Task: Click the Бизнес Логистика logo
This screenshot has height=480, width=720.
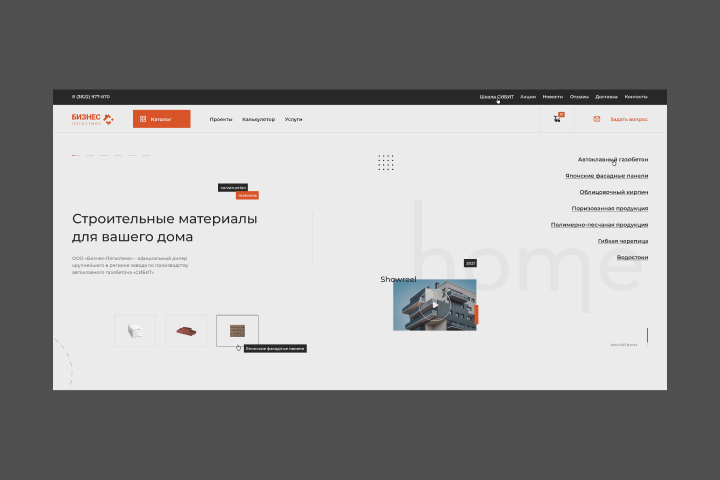Action: click(x=93, y=119)
